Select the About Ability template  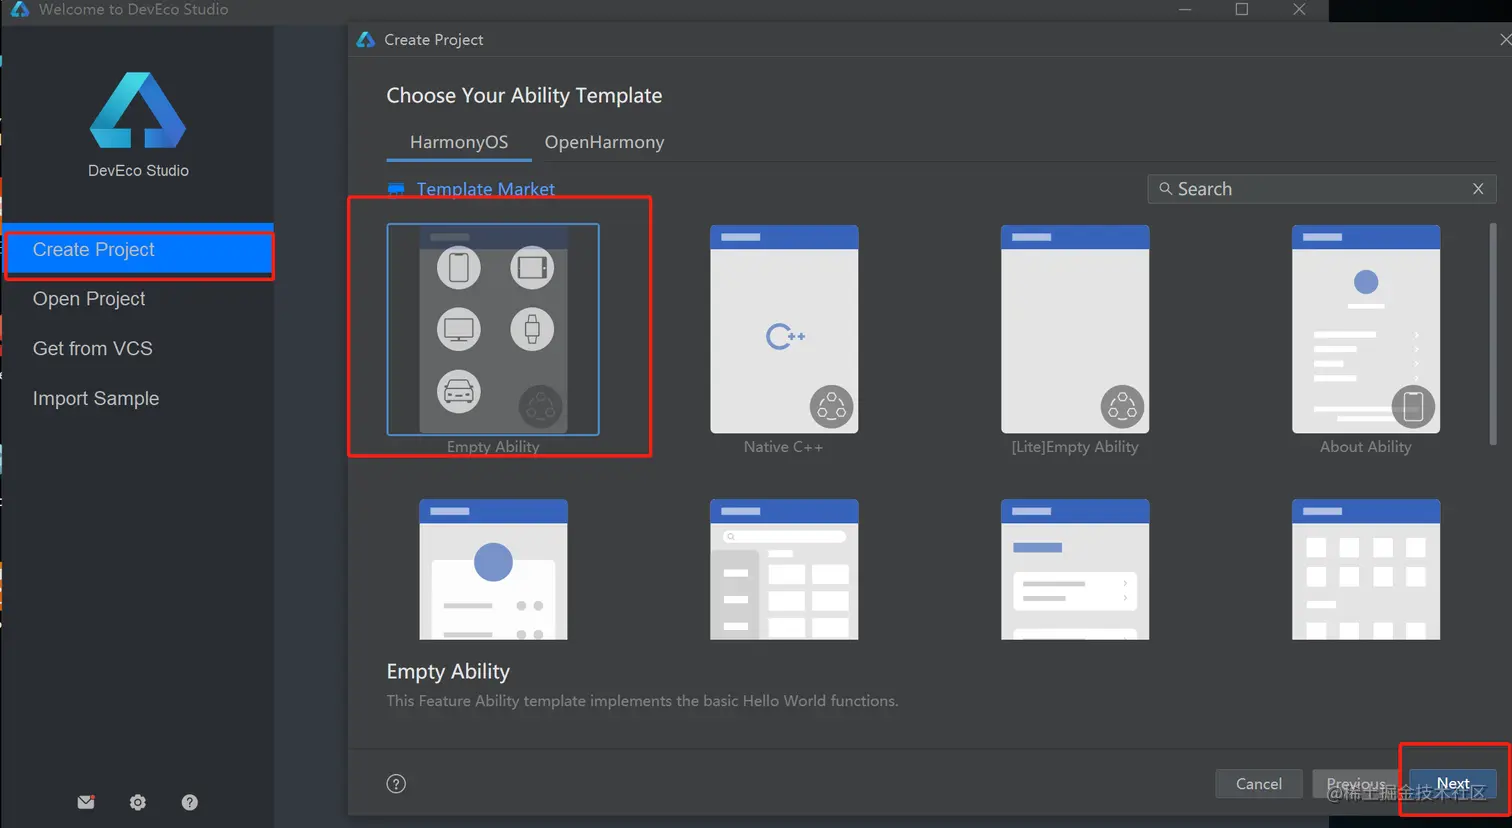[x=1366, y=330]
